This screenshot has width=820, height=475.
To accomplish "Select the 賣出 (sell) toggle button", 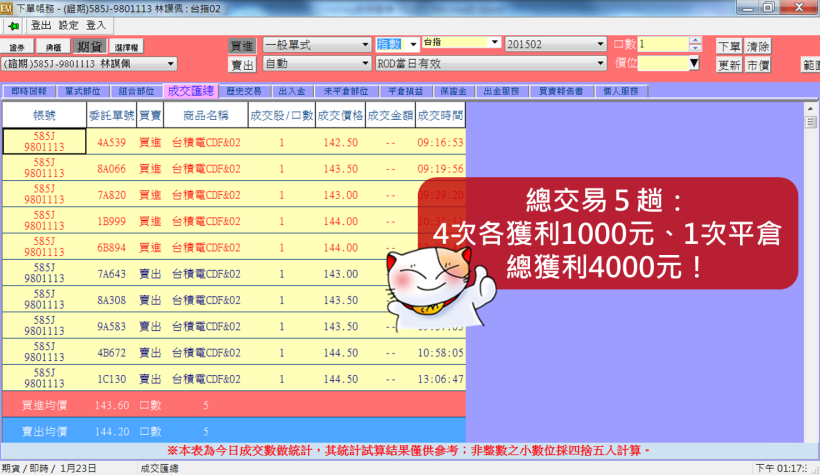I will [x=242, y=64].
